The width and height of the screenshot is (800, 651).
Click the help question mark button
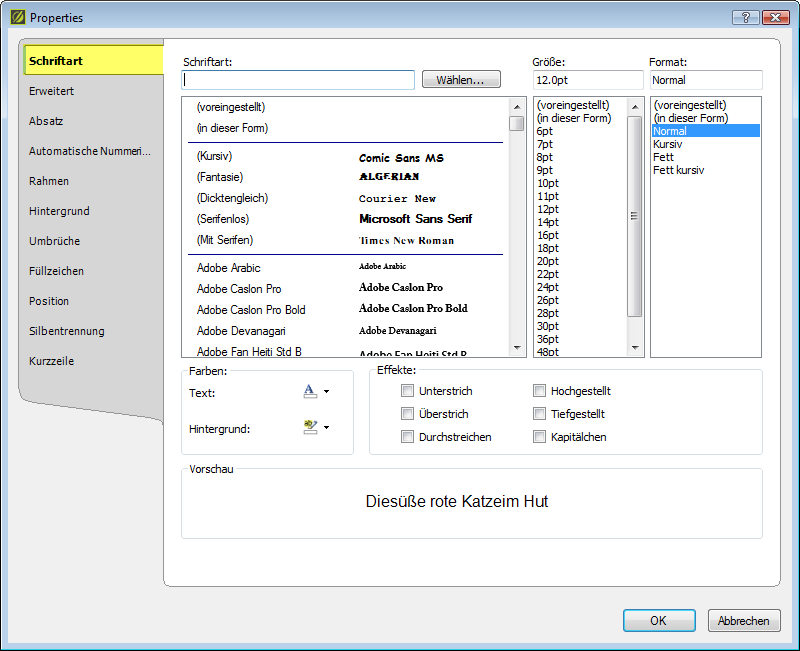pos(745,17)
